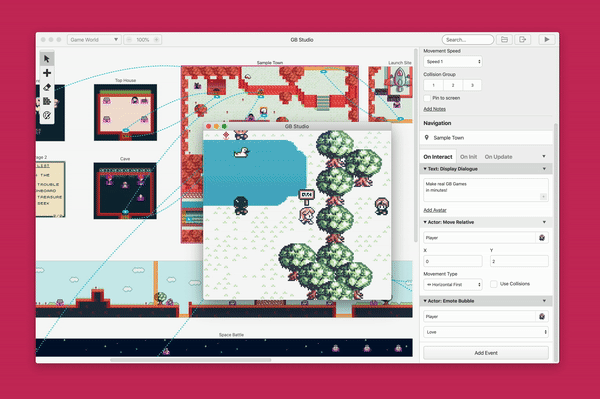Pick the Collisions brick tool
Image resolution: width=600 pixels, height=399 pixels.
47,101
